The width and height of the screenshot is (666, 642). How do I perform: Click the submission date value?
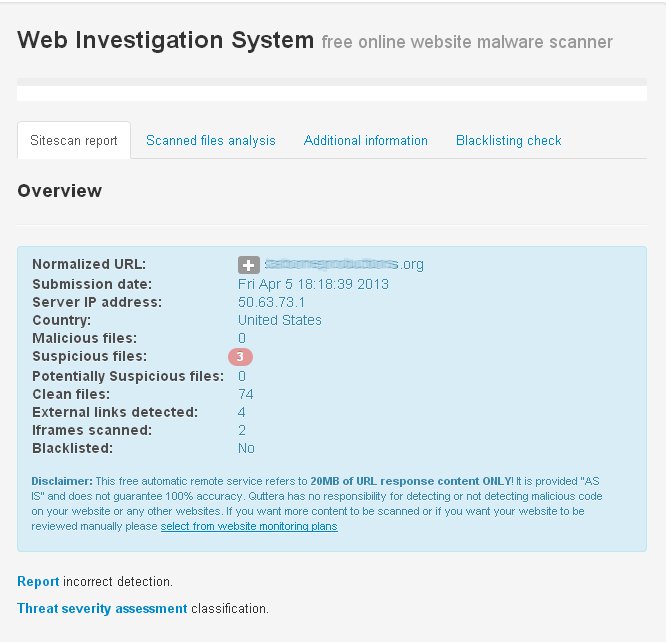click(x=313, y=284)
